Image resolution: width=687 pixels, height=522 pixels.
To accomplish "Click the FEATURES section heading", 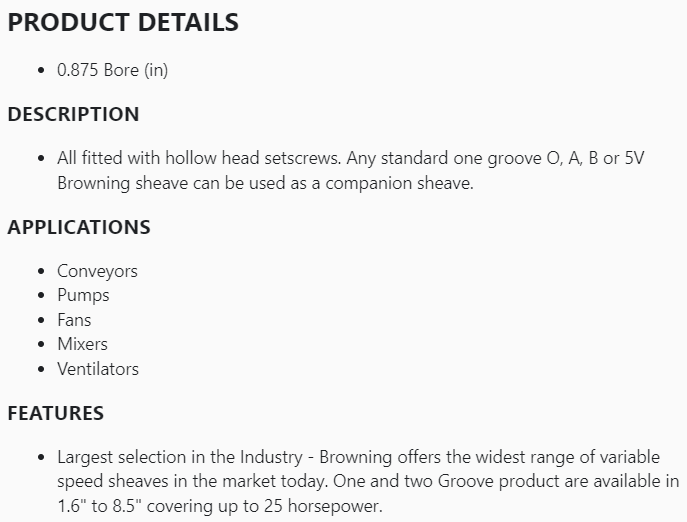I will tap(56, 412).
